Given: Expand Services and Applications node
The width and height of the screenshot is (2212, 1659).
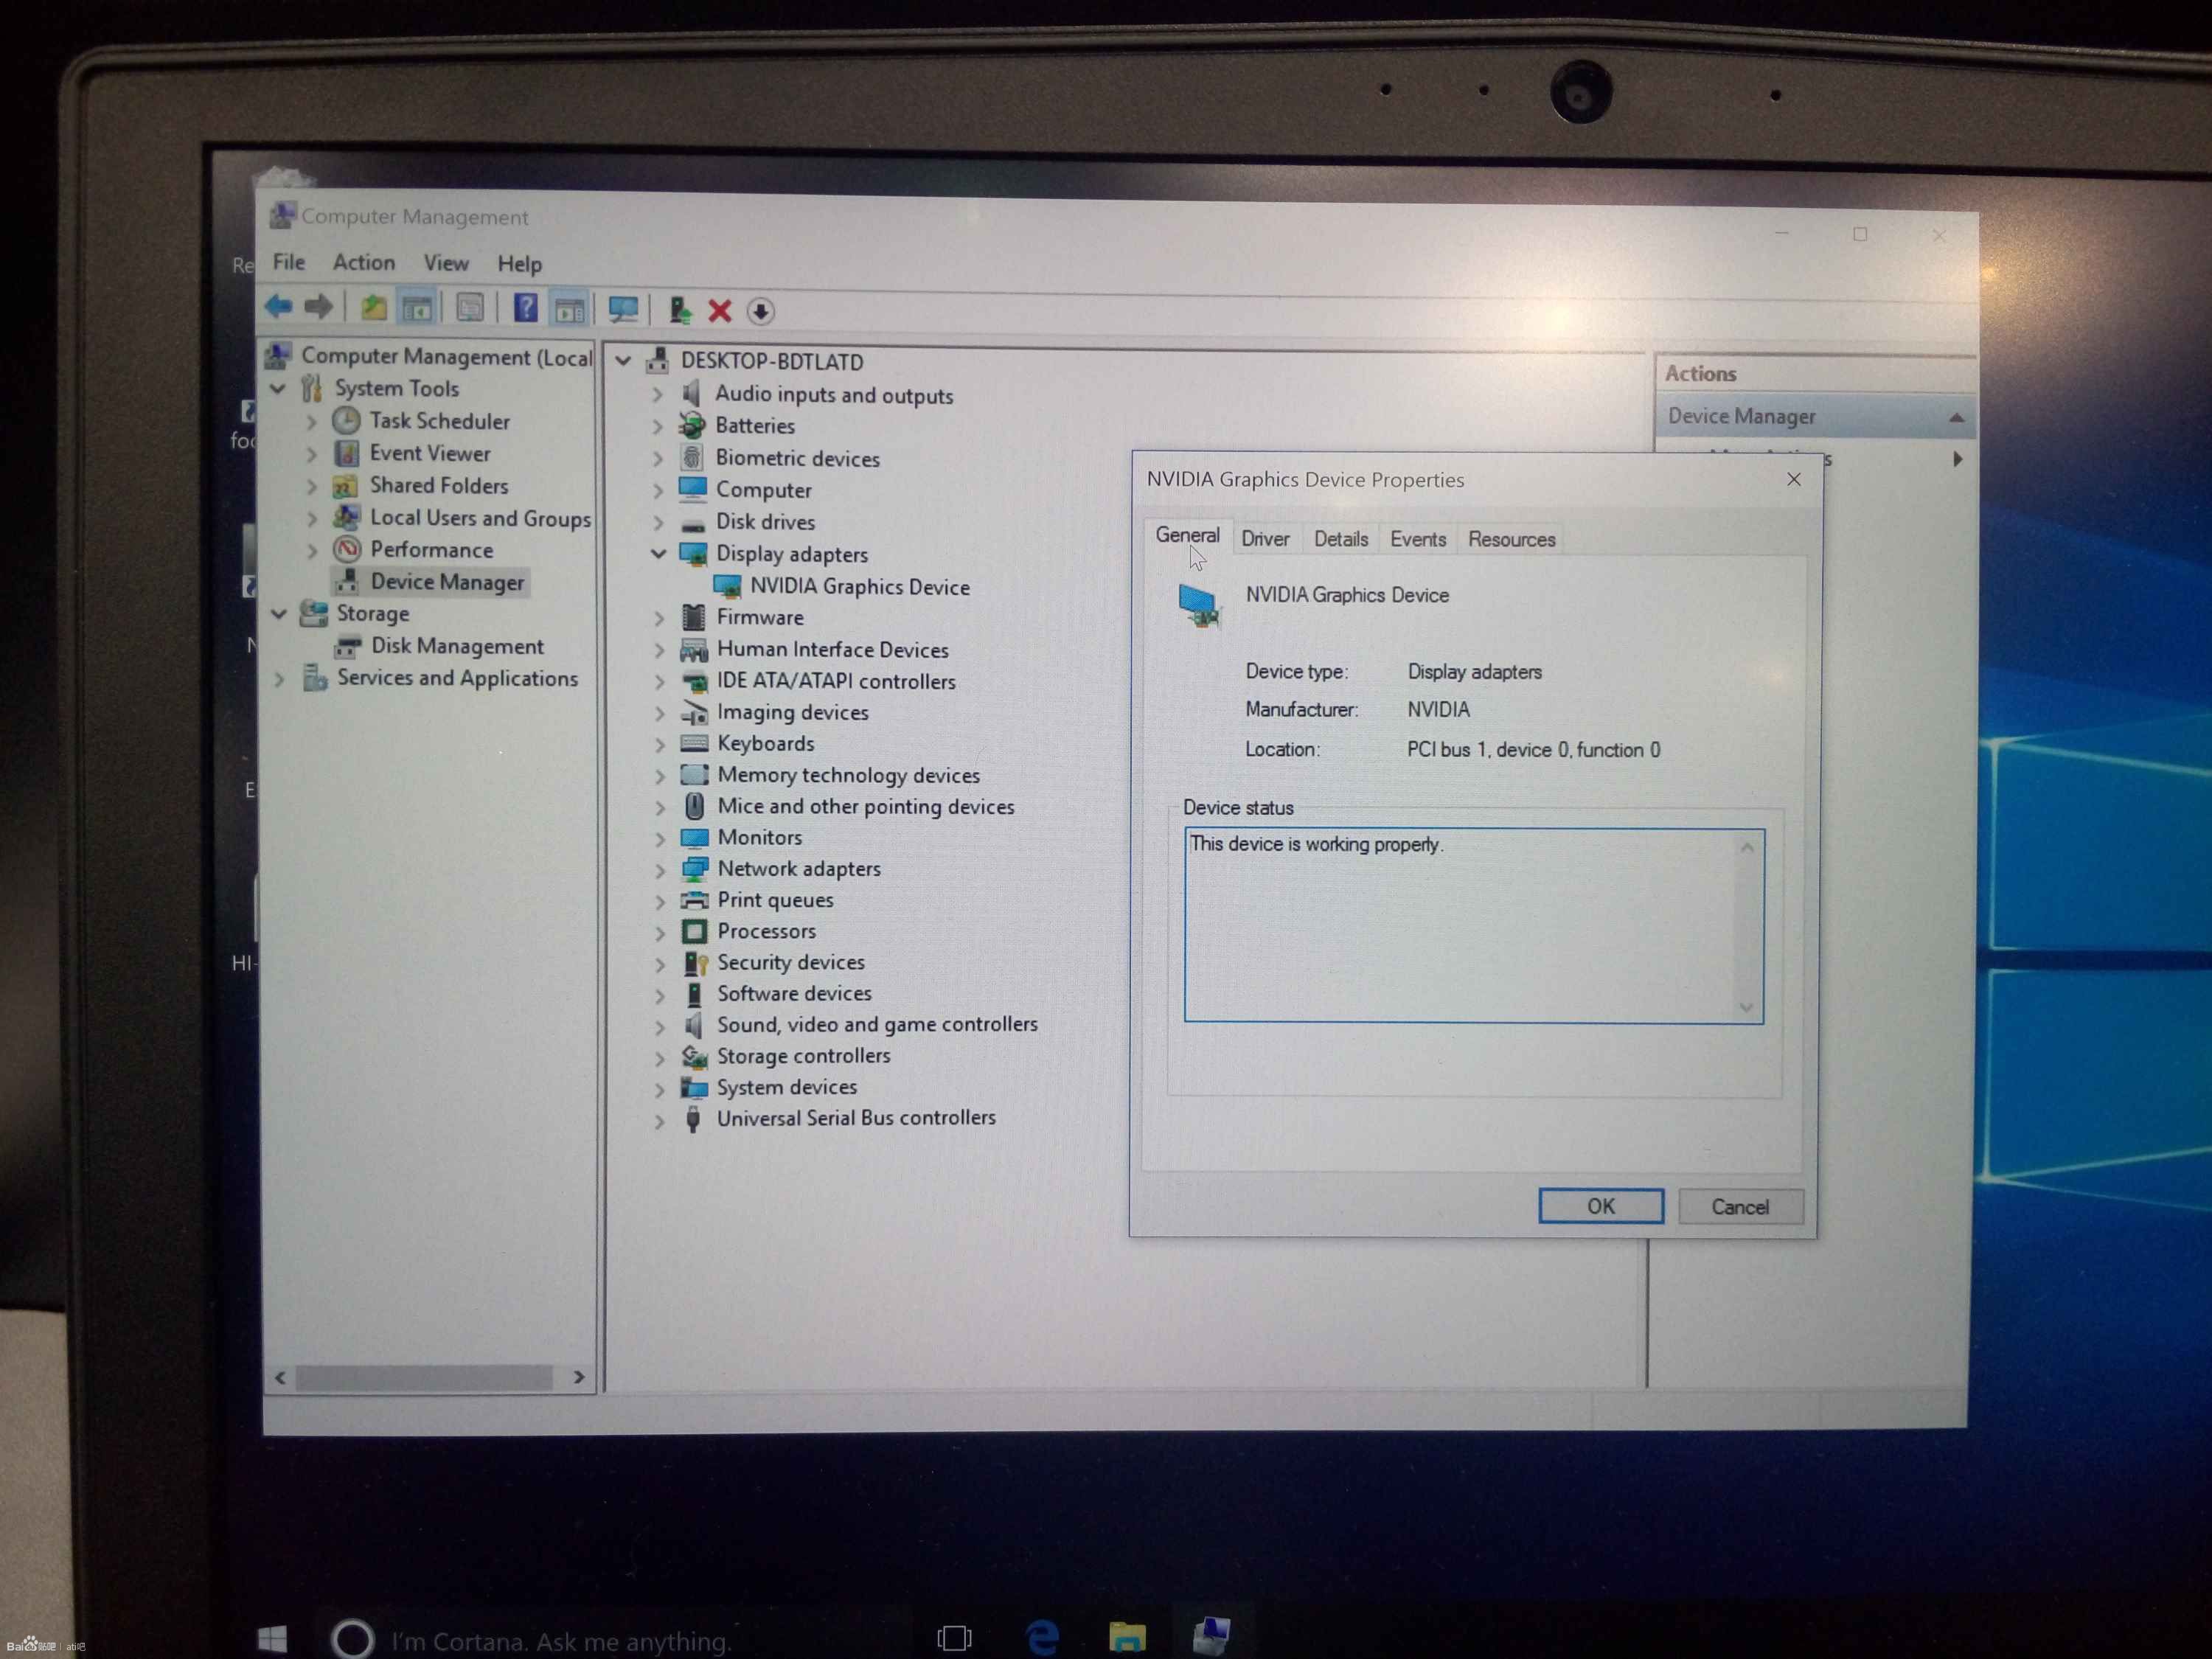Looking at the screenshot, I should click(279, 679).
